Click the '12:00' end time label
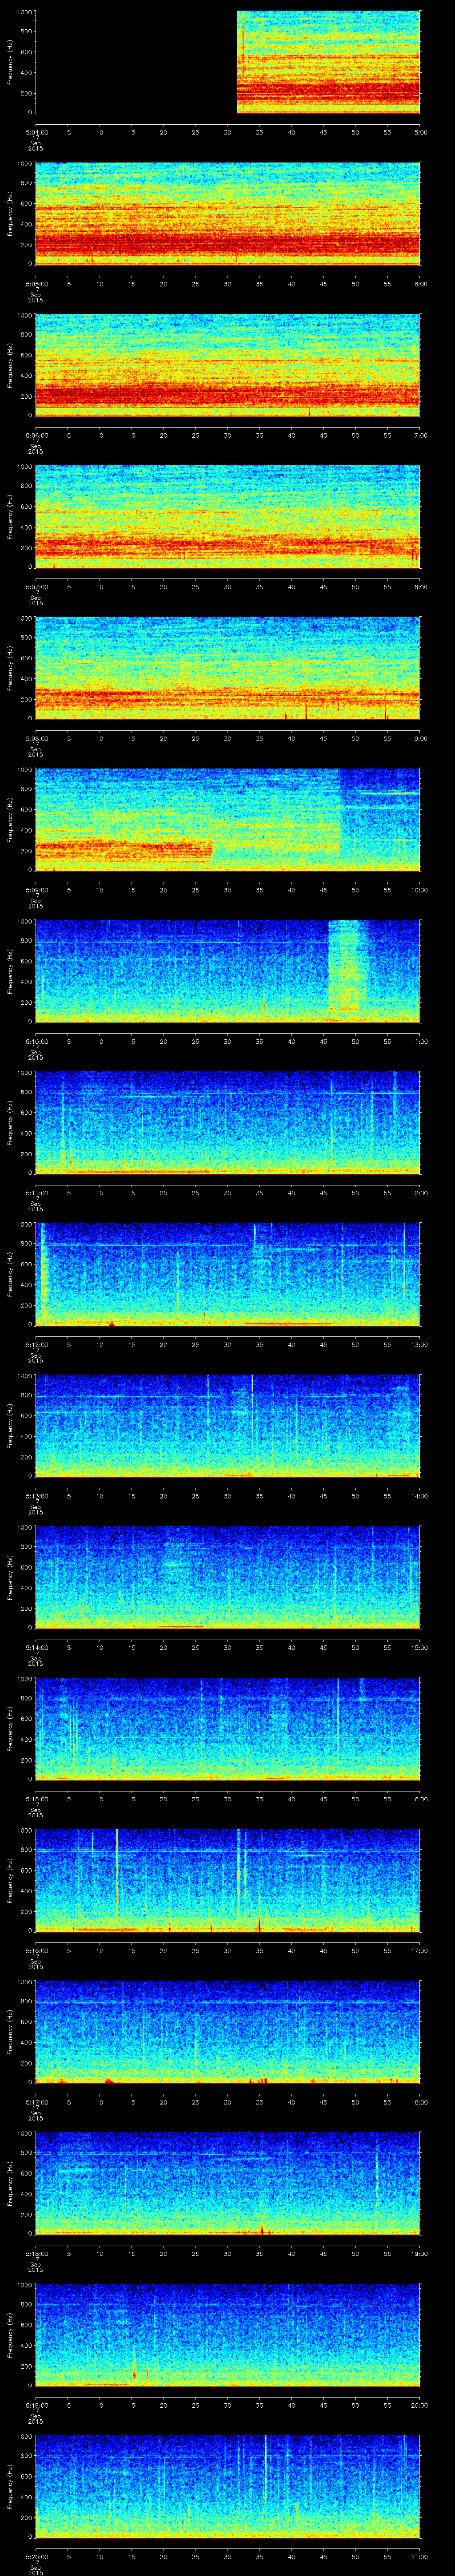 (419, 1192)
